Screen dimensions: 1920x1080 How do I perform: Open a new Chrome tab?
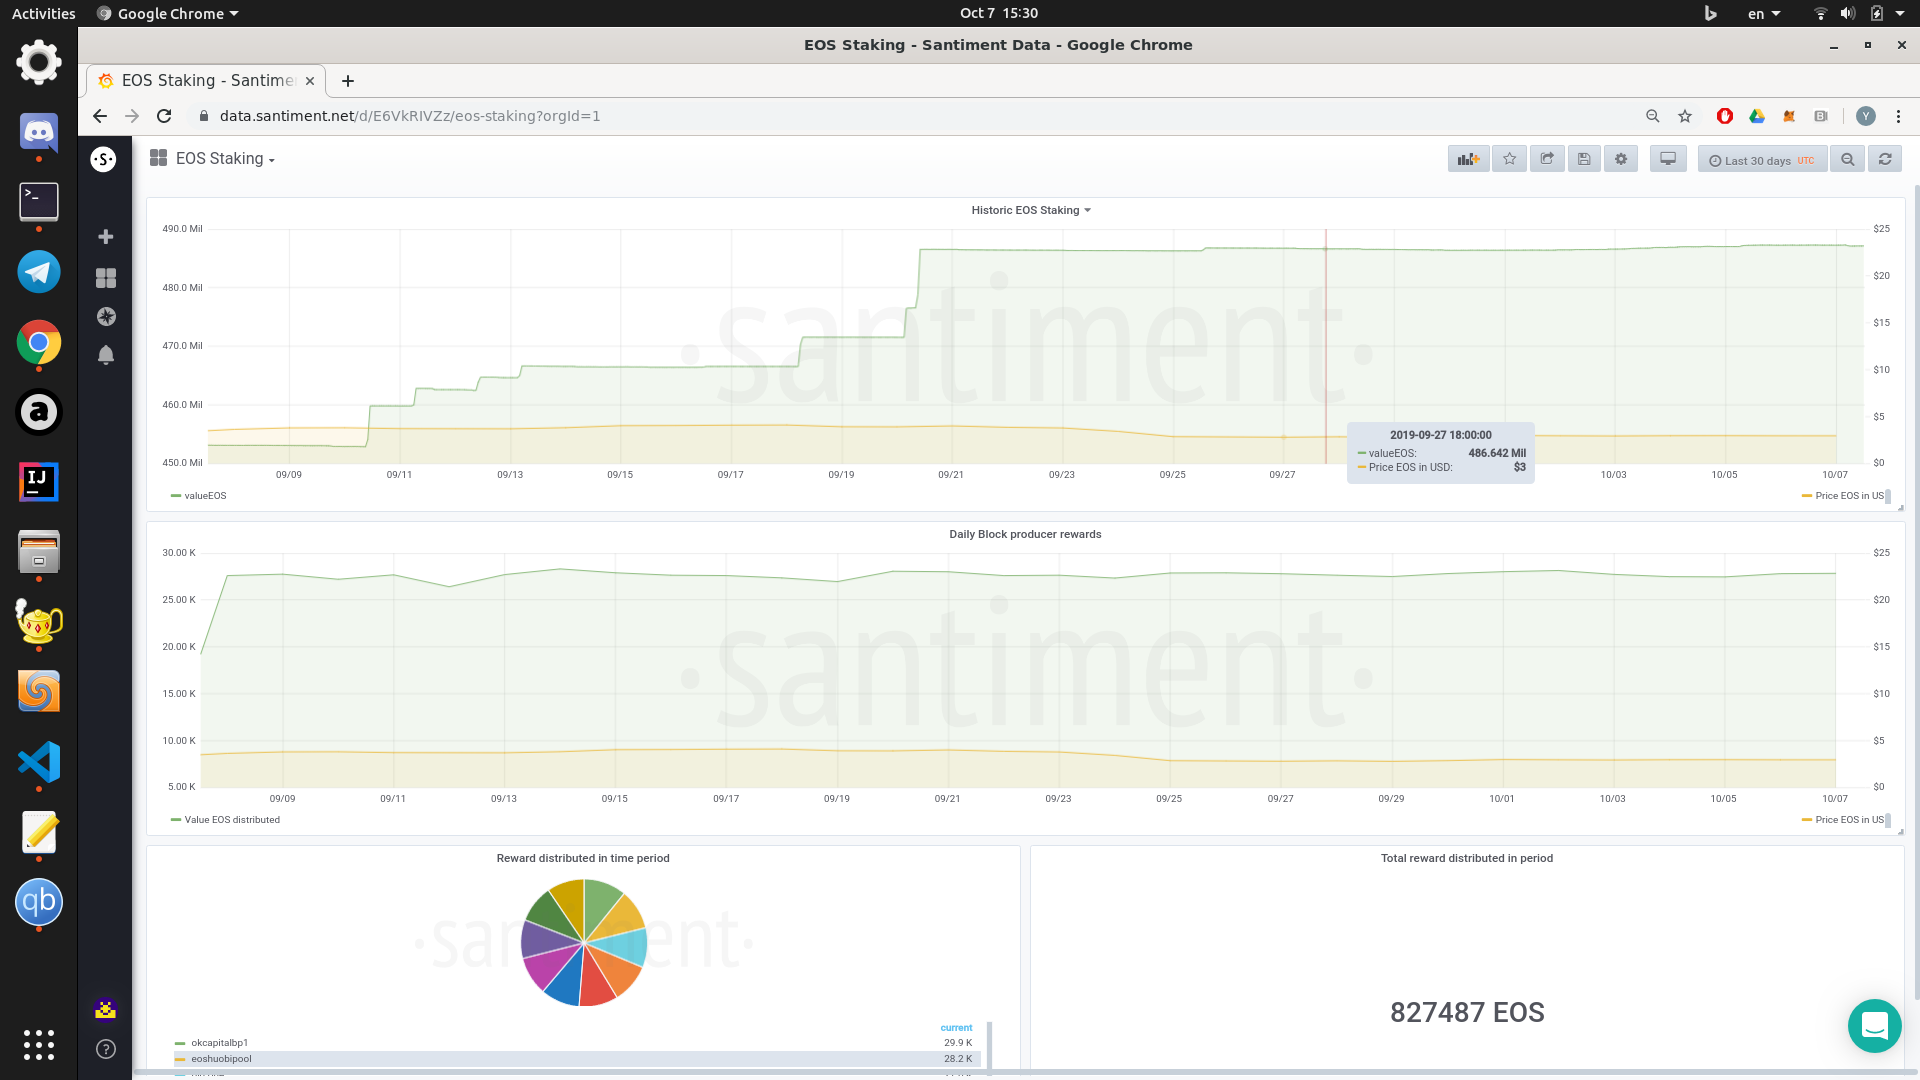(348, 81)
